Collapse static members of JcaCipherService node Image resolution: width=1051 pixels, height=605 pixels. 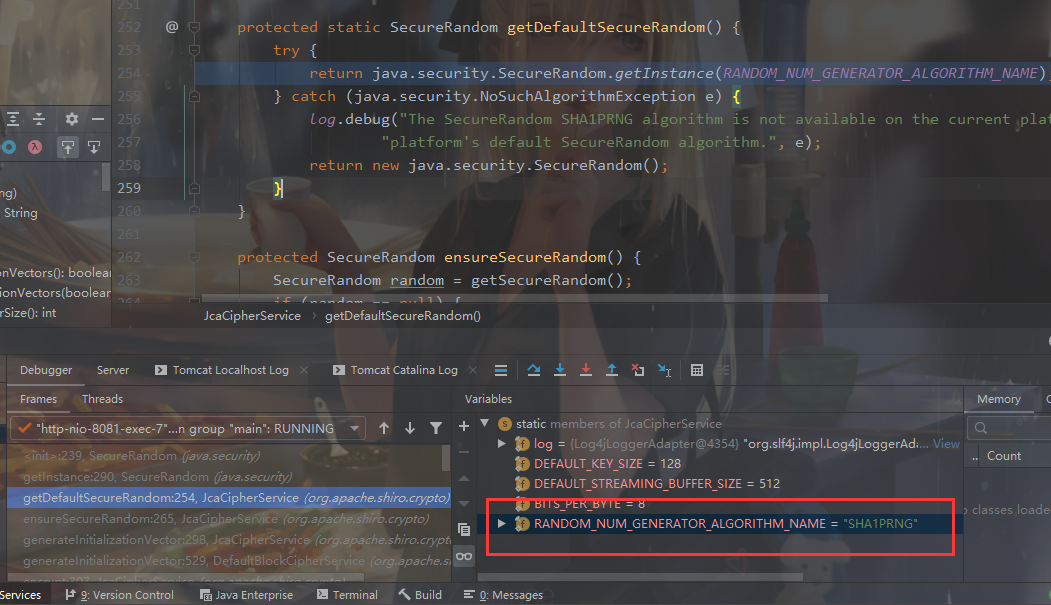485,423
